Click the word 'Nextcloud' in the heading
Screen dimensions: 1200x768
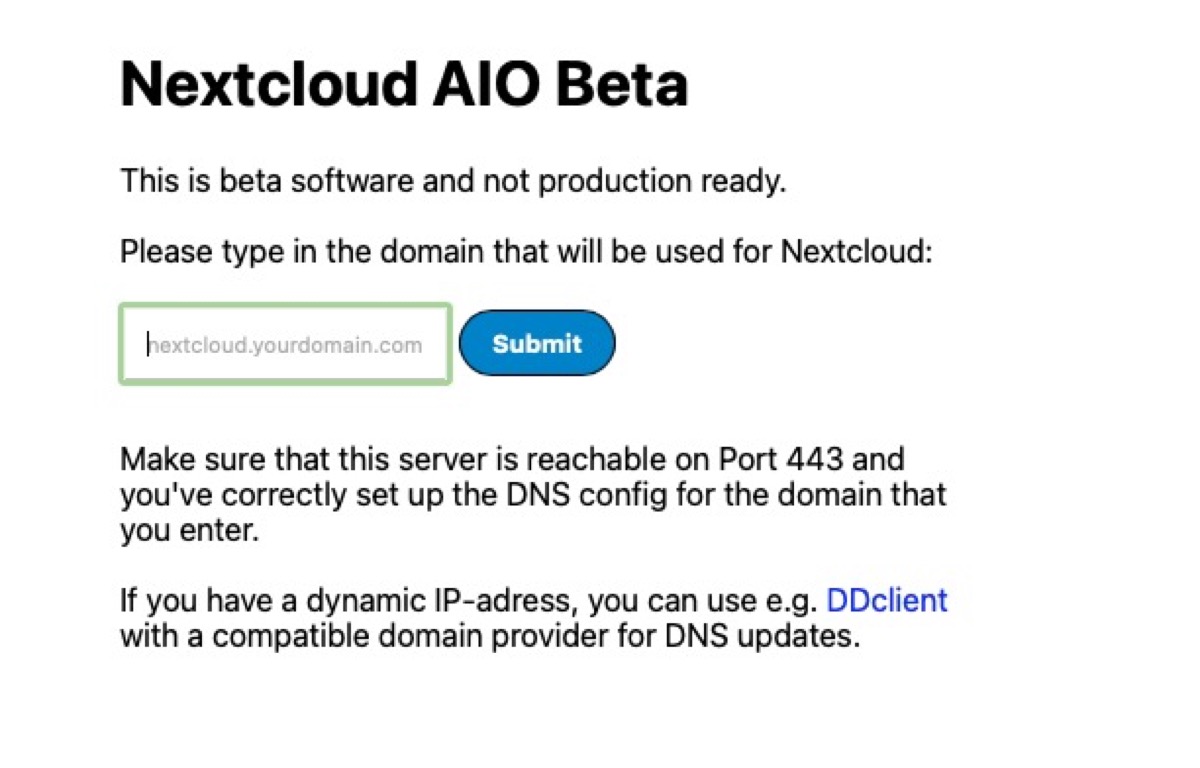(266, 84)
